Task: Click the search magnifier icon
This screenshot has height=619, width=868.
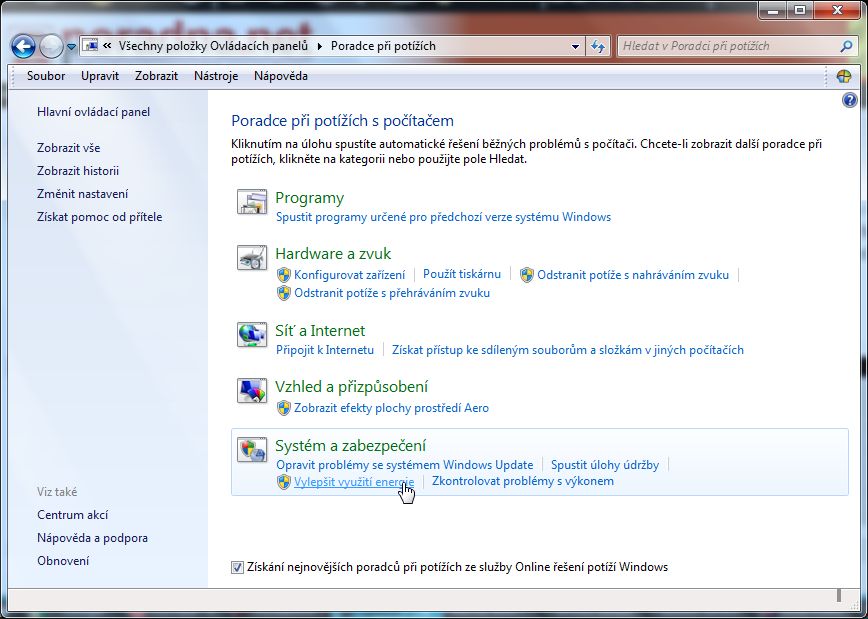Action: point(846,47)
